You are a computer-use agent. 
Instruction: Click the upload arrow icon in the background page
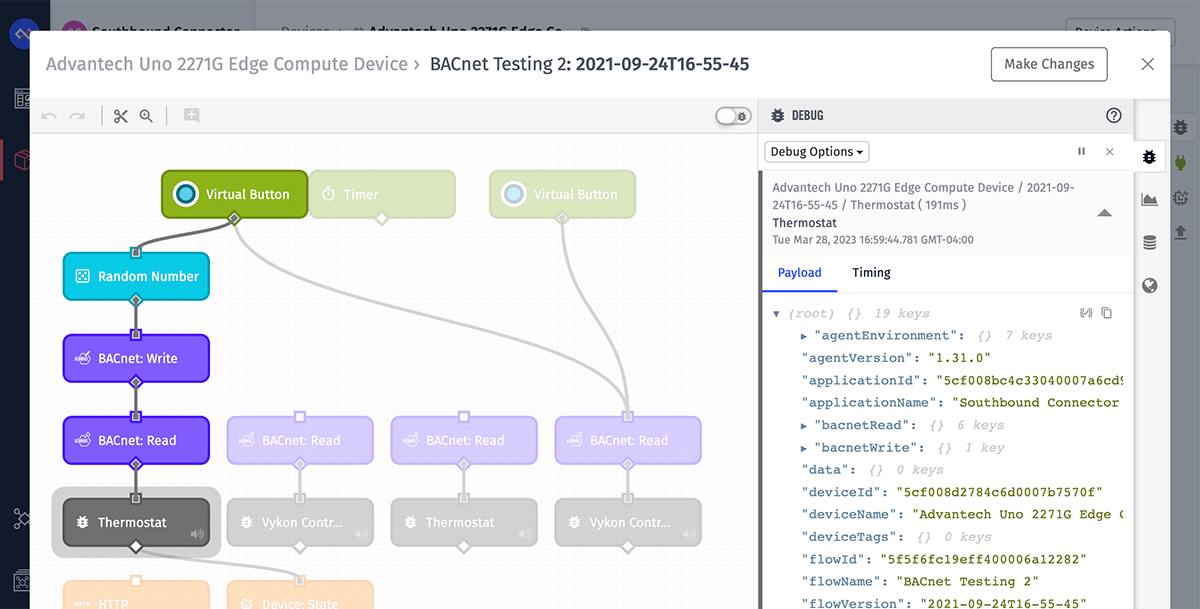(1180, 232)
